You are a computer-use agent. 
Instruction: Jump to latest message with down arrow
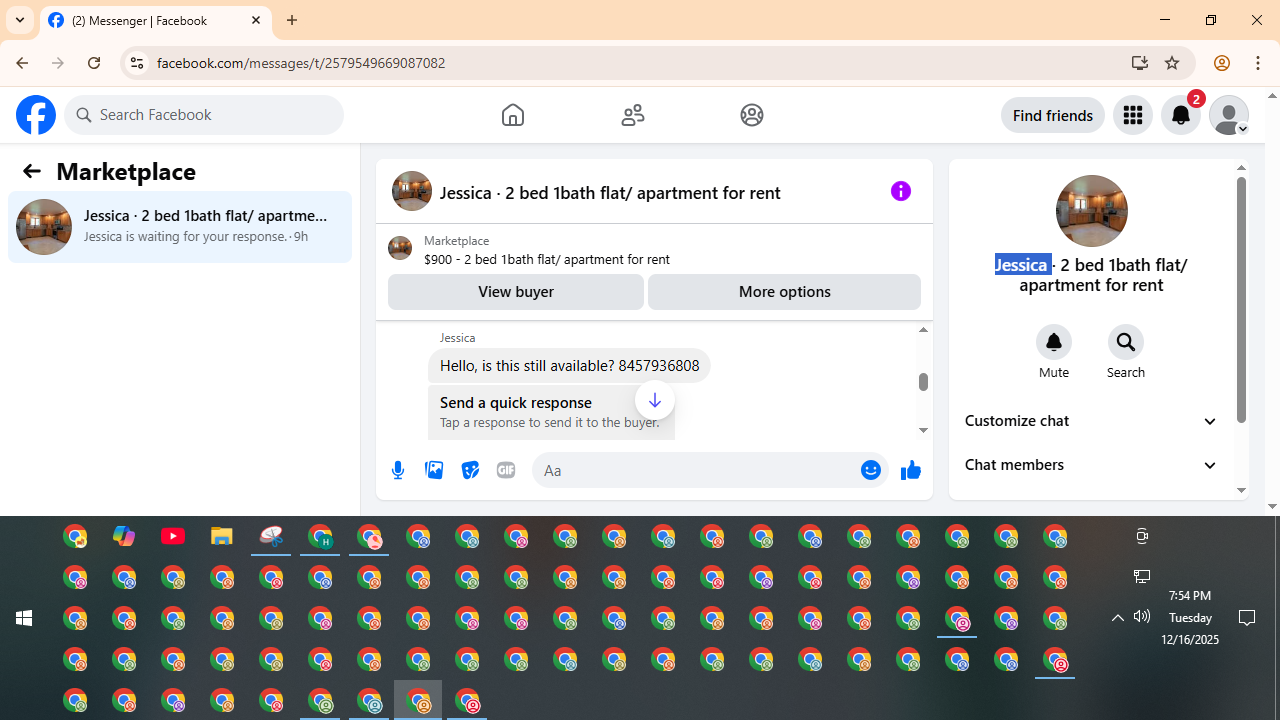point(655,400)
